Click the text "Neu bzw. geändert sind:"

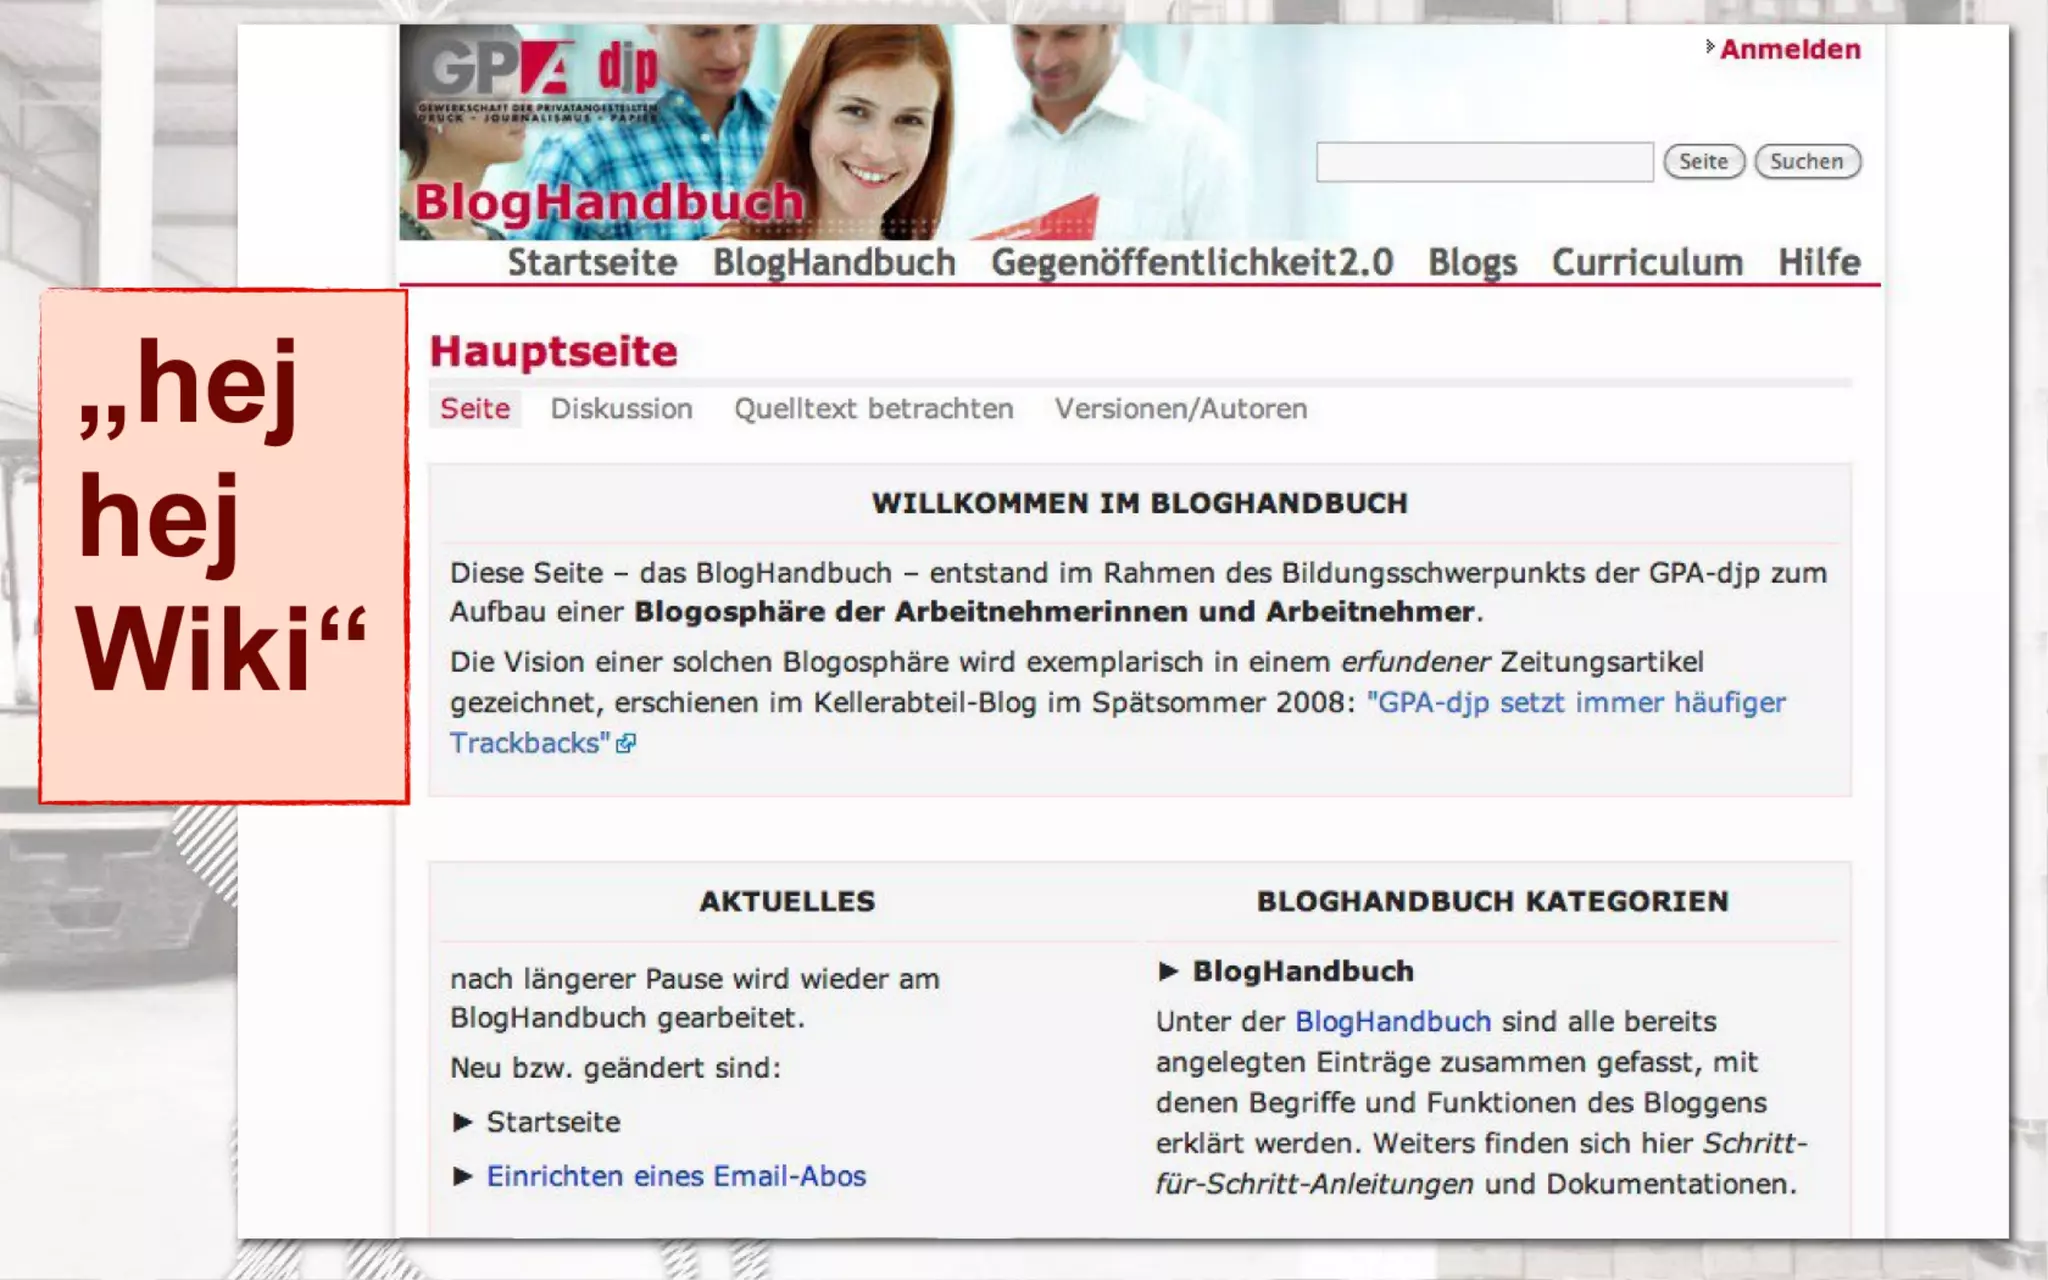point(615,1068)
